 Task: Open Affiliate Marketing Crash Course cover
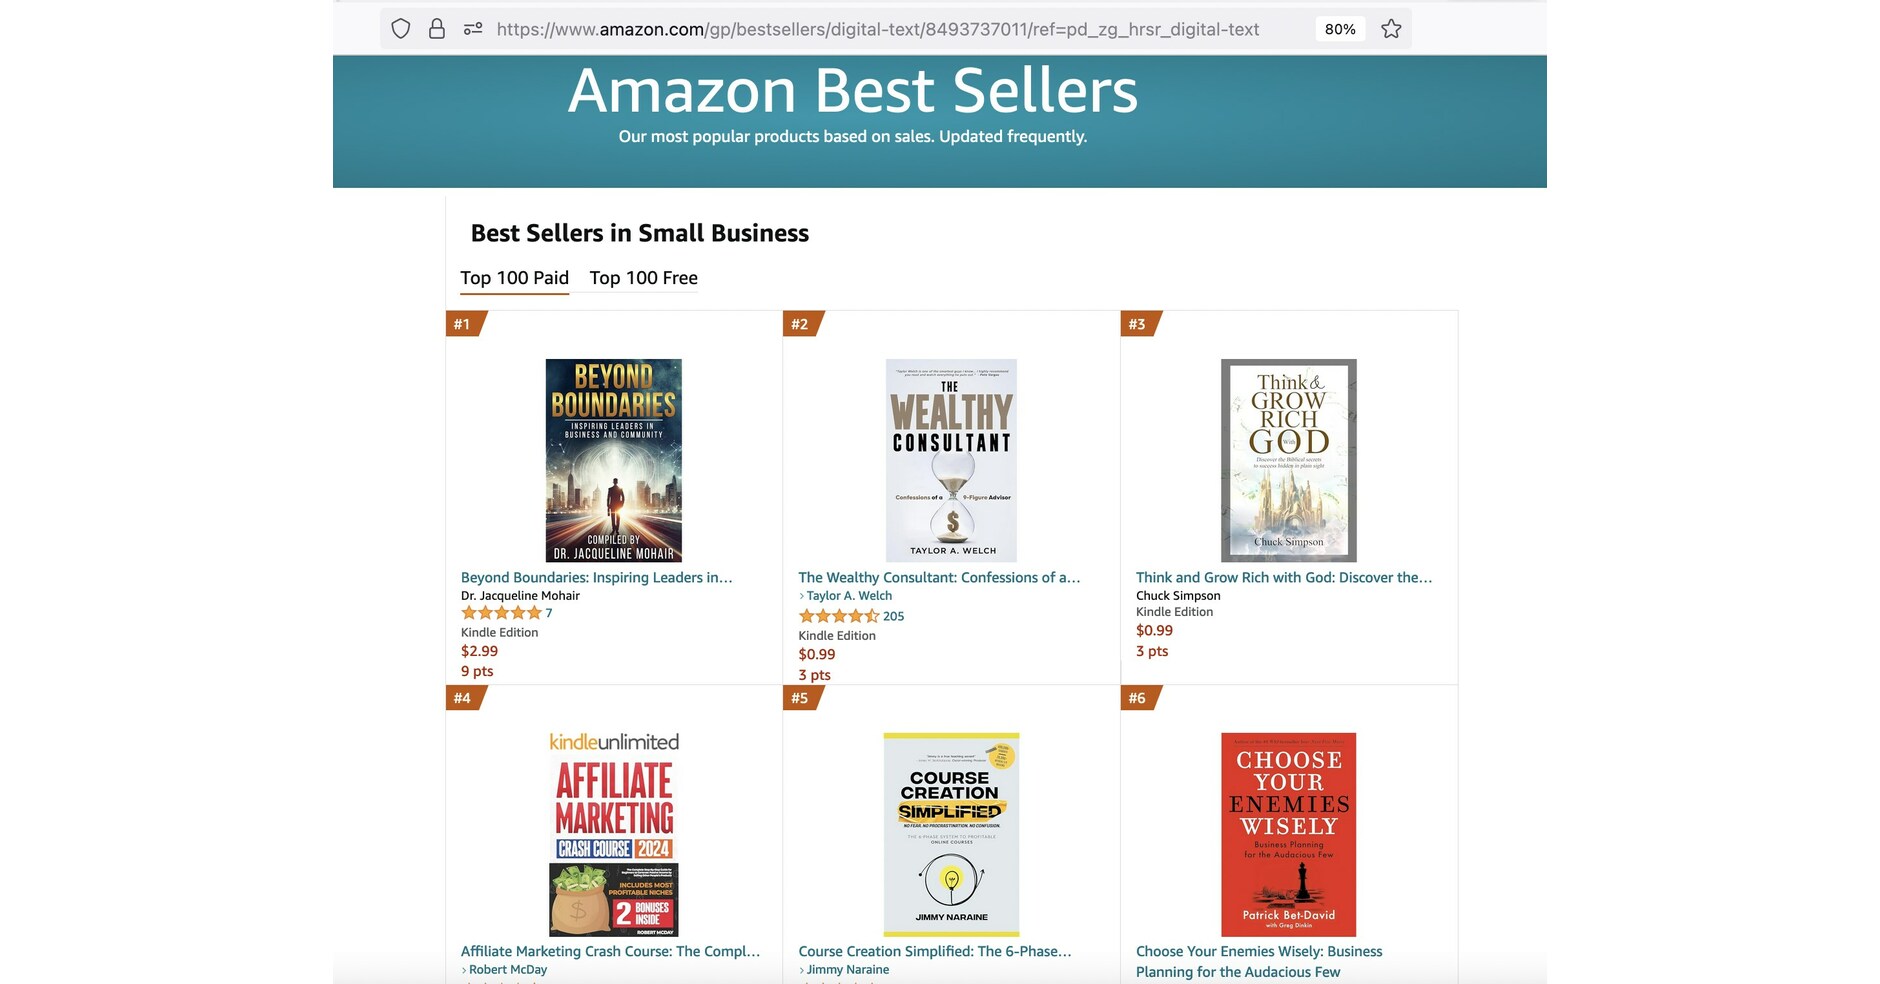point(613,834)
